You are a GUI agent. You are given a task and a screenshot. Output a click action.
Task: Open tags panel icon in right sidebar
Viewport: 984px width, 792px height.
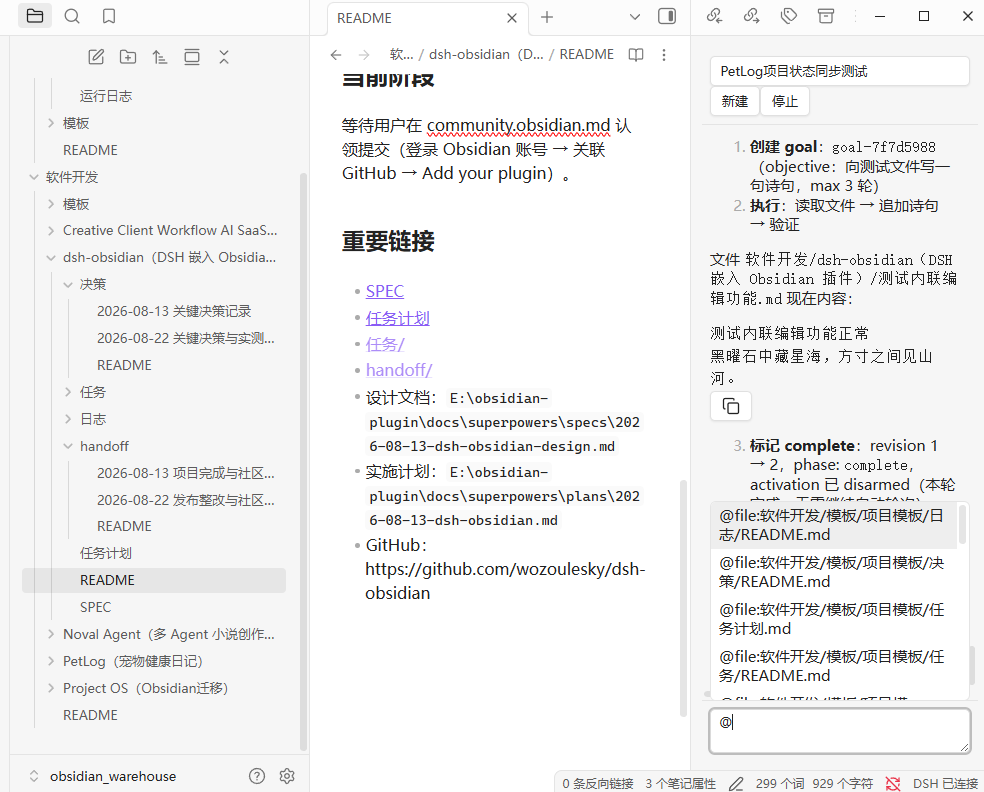click(789, 16)
